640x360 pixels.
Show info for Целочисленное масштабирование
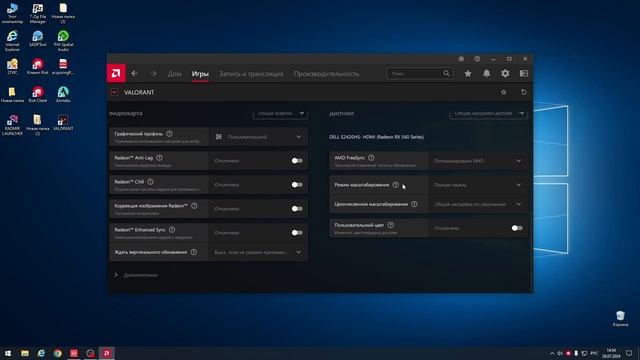tap(414, 204)
